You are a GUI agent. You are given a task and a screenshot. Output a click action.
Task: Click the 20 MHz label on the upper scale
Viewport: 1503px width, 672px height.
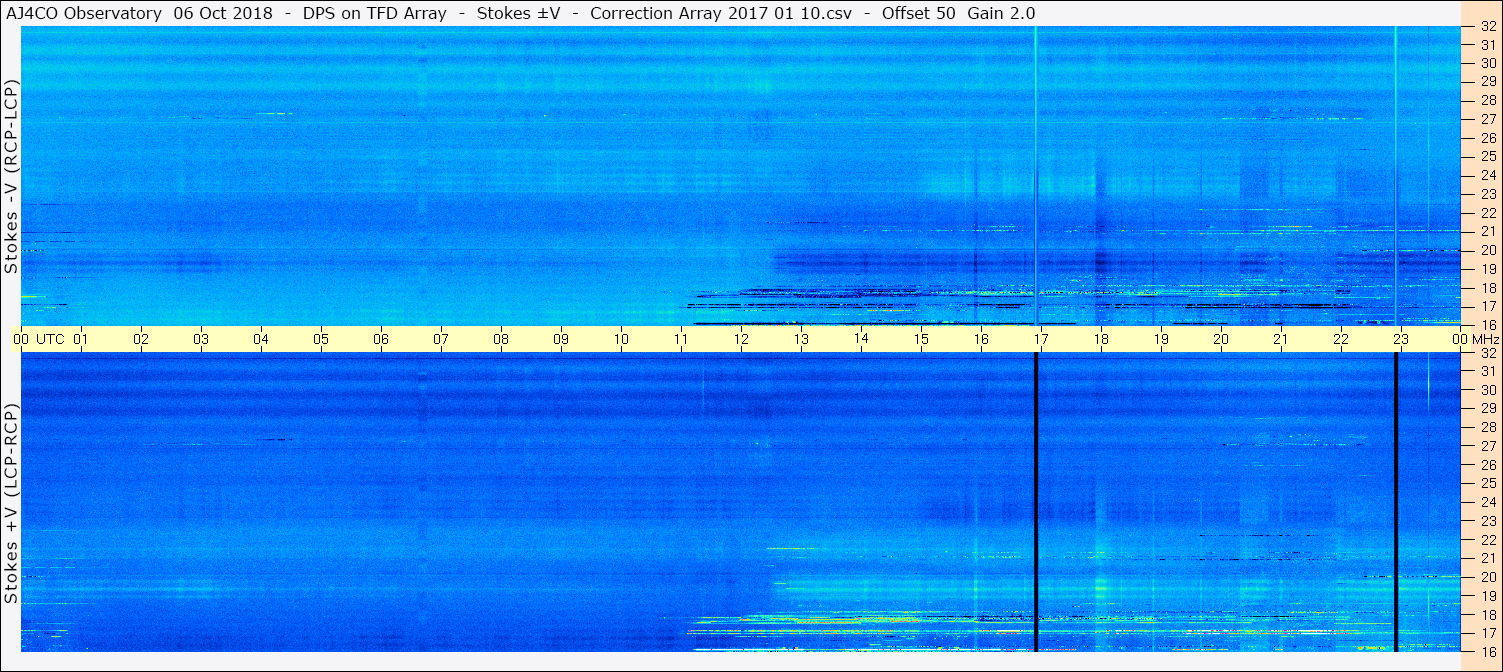(1488, 250)
